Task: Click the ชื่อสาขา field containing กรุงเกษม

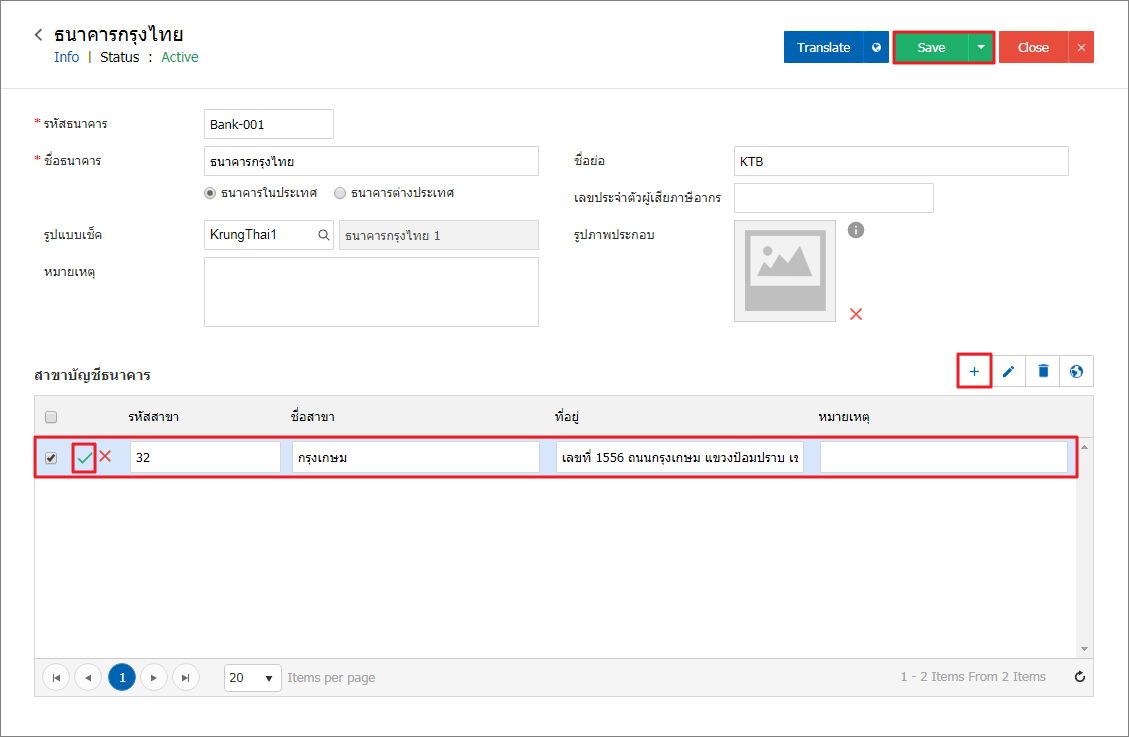Action: click(x=415, y=457)
